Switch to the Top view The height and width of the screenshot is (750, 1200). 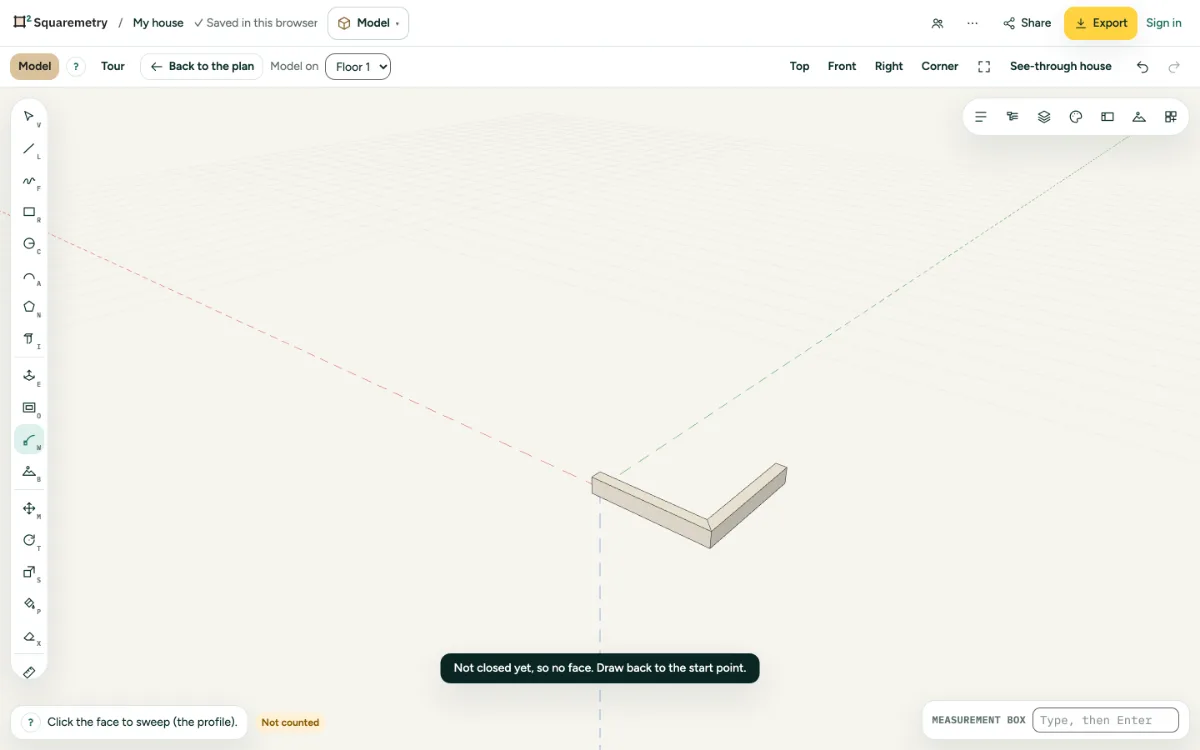click(800, 67)
